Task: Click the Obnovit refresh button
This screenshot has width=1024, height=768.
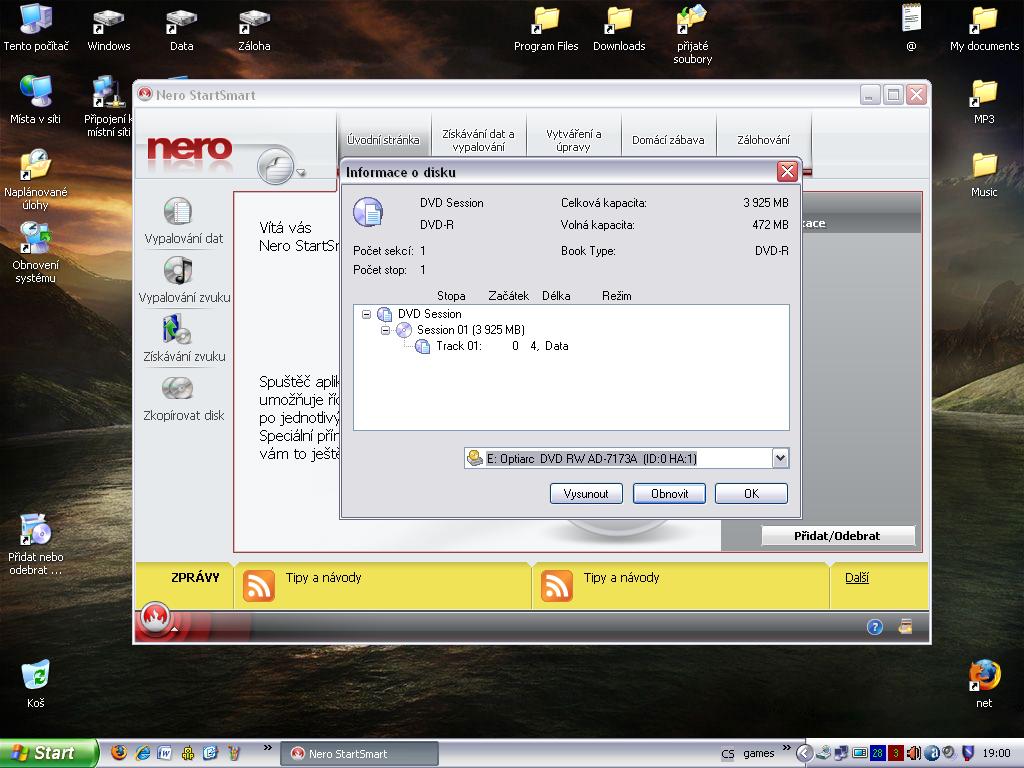Action: tap(669, 494)
